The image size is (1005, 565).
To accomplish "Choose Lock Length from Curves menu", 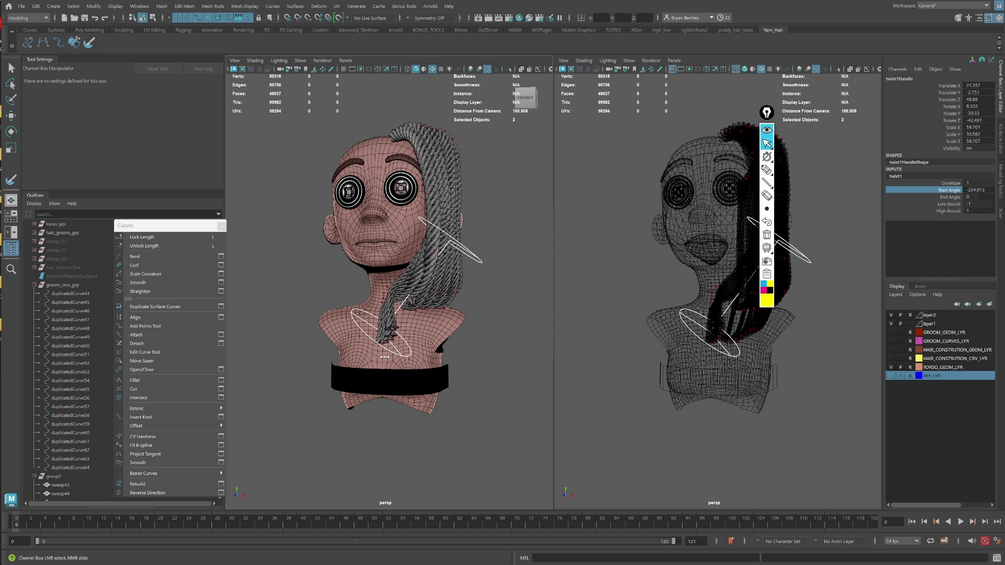I will (142, 237).
